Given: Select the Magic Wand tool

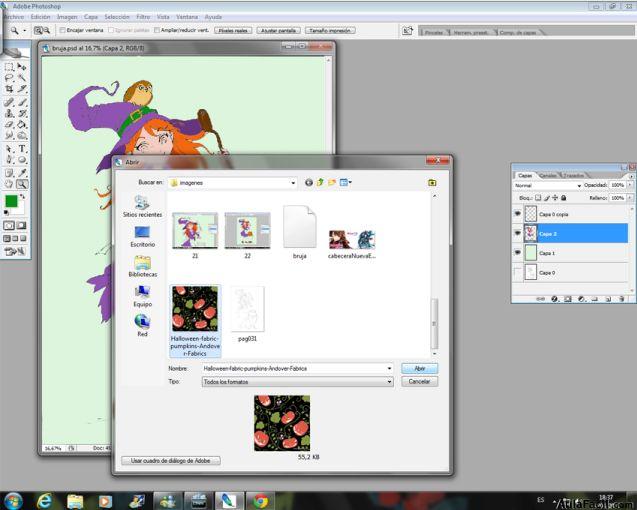Looking at the screenshot, I should click(x=22, y=78).
